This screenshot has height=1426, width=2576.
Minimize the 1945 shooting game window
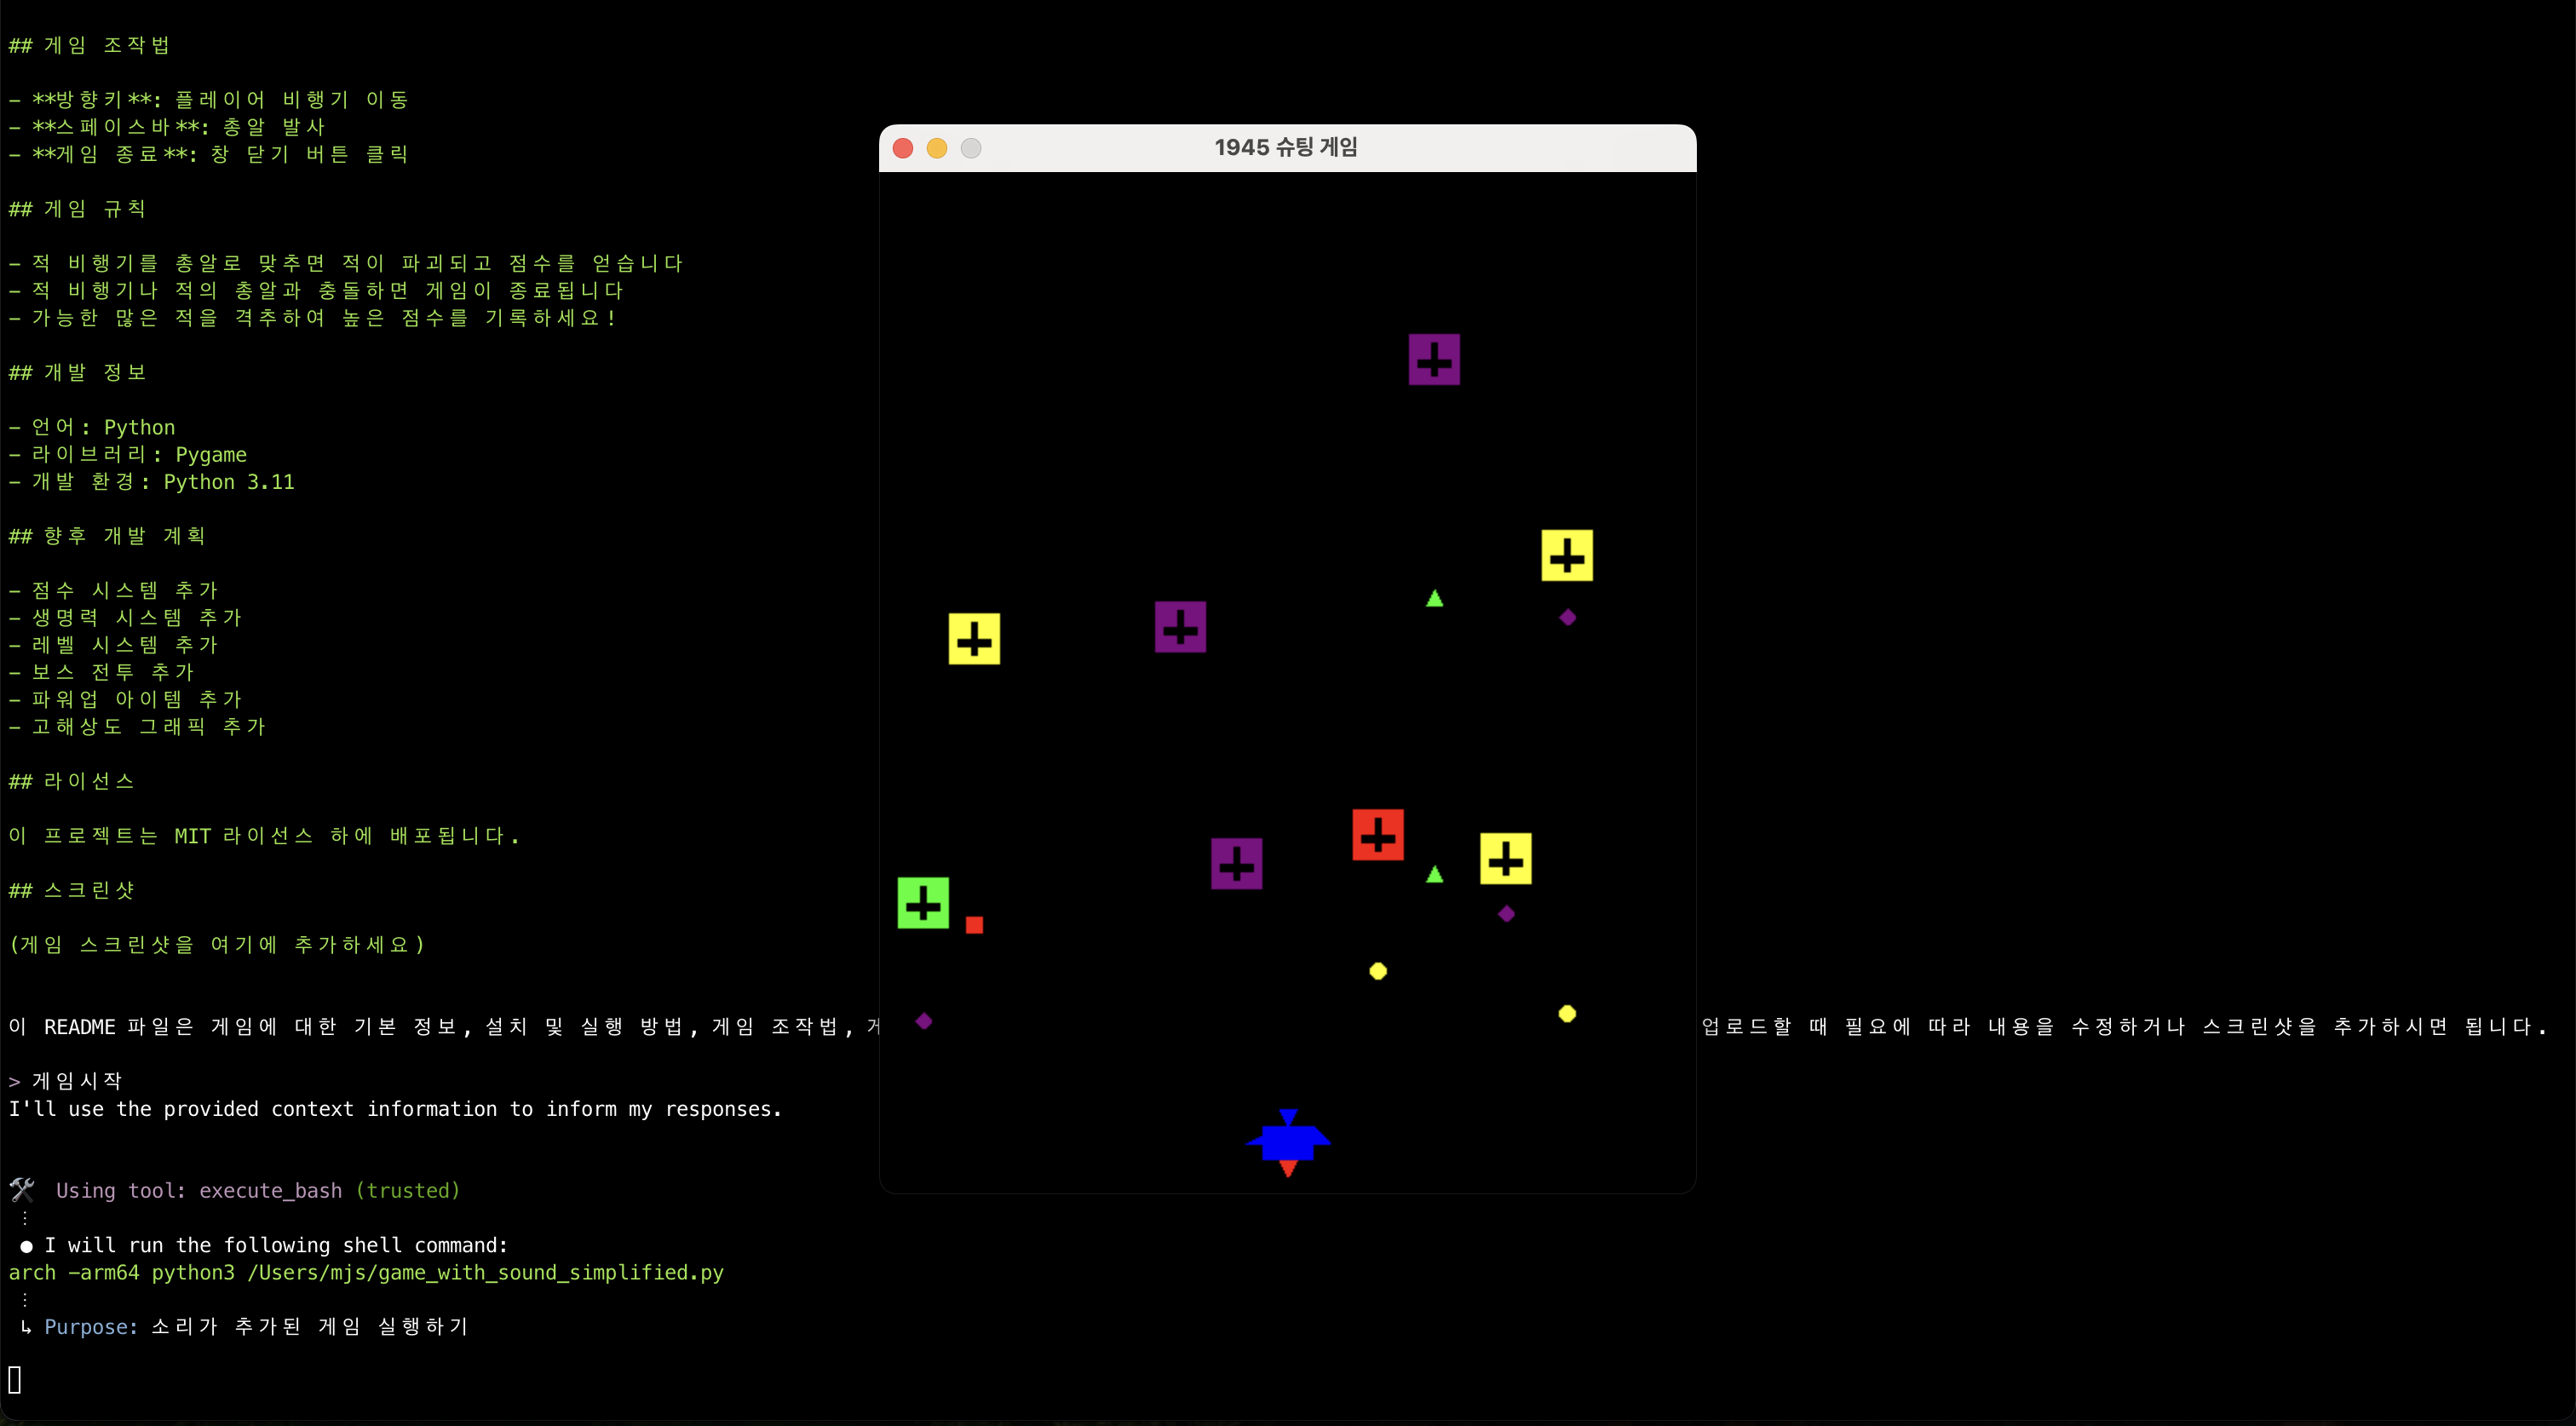click(x=936, y=148)
